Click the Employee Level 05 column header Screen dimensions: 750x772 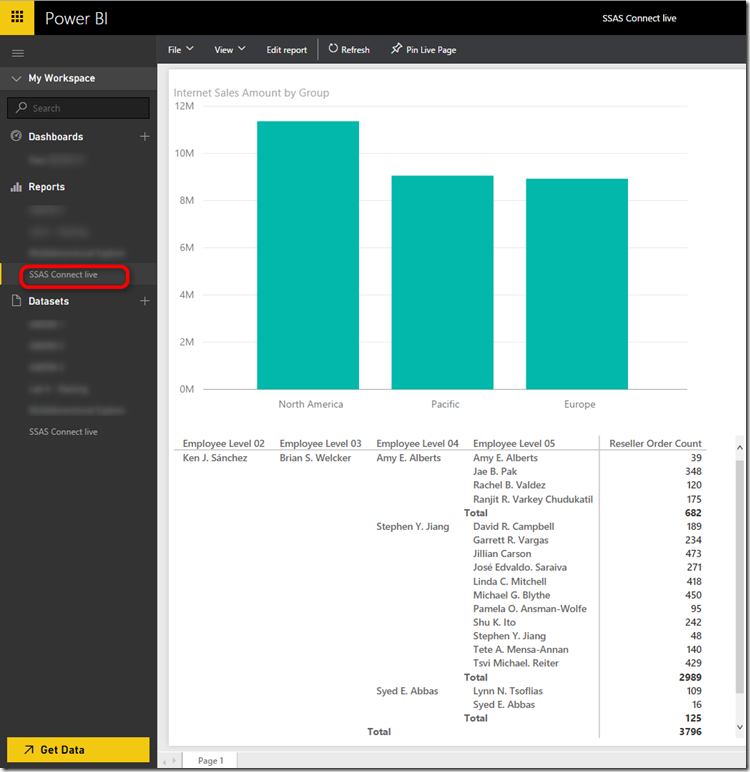[x=514, y=443]
